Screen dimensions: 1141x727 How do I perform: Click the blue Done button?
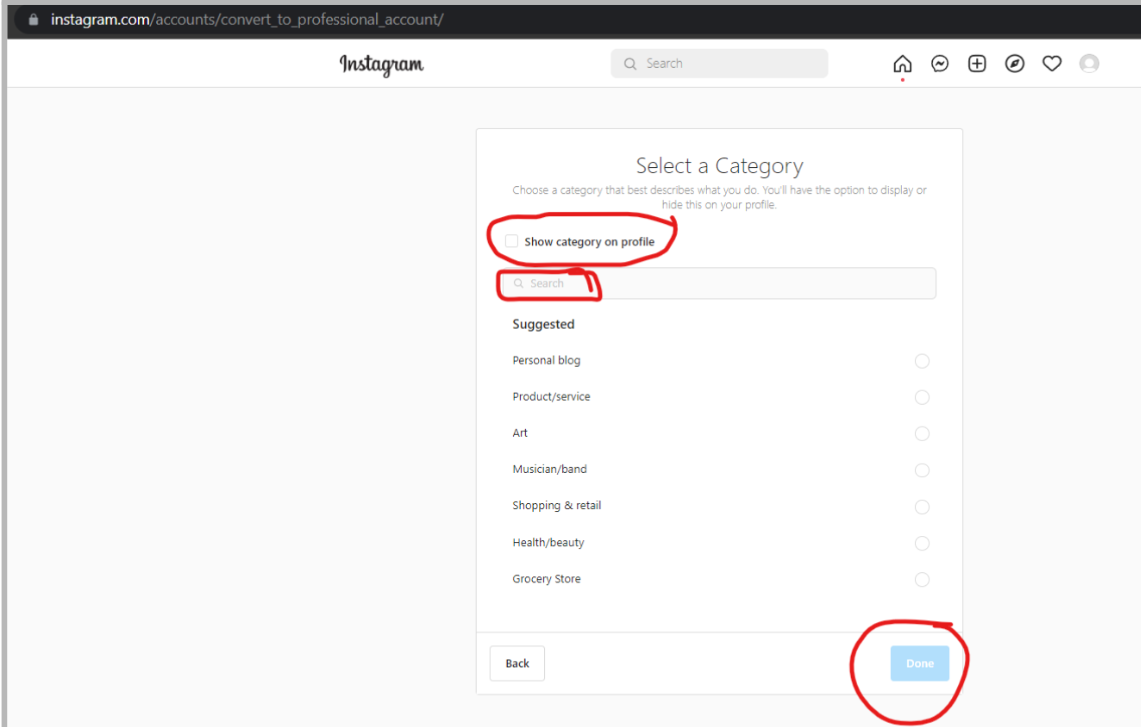point(919,664)
